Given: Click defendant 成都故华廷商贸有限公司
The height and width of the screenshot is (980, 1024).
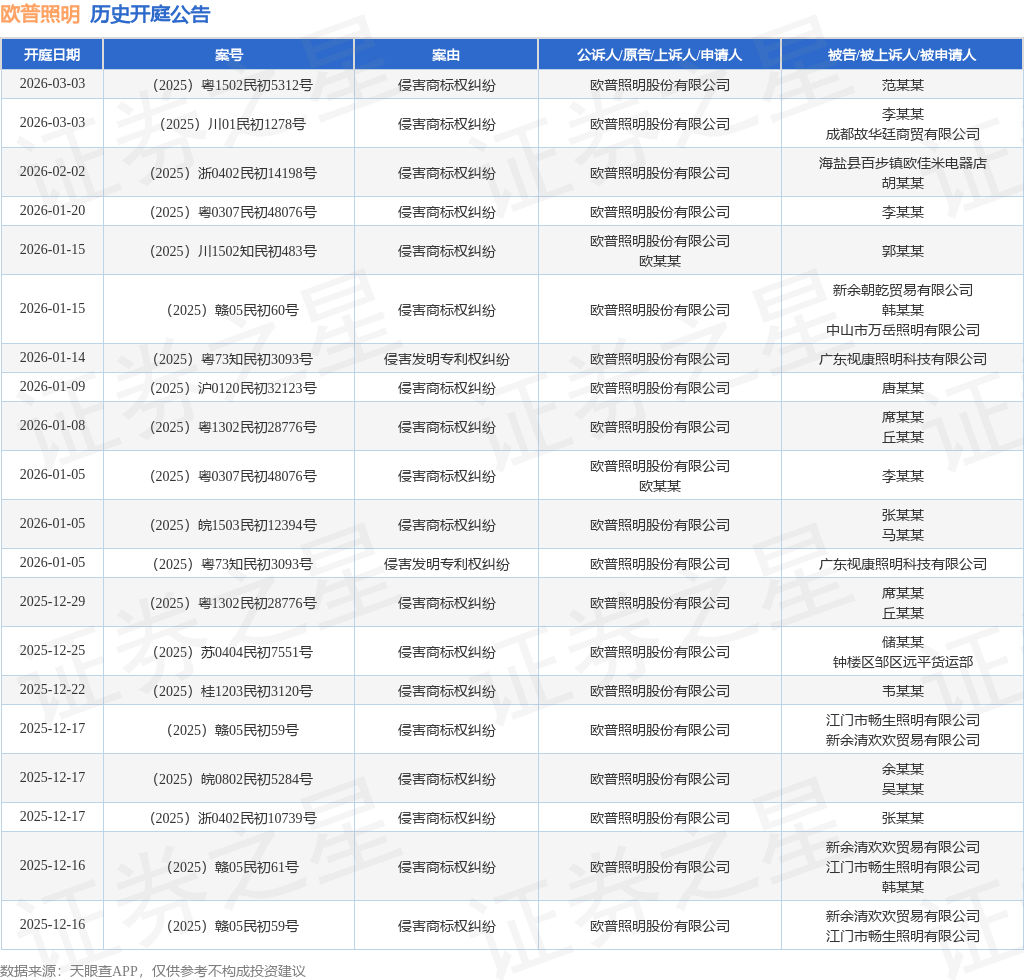Looking at the screenshot, I should click(x=903, y=134).
